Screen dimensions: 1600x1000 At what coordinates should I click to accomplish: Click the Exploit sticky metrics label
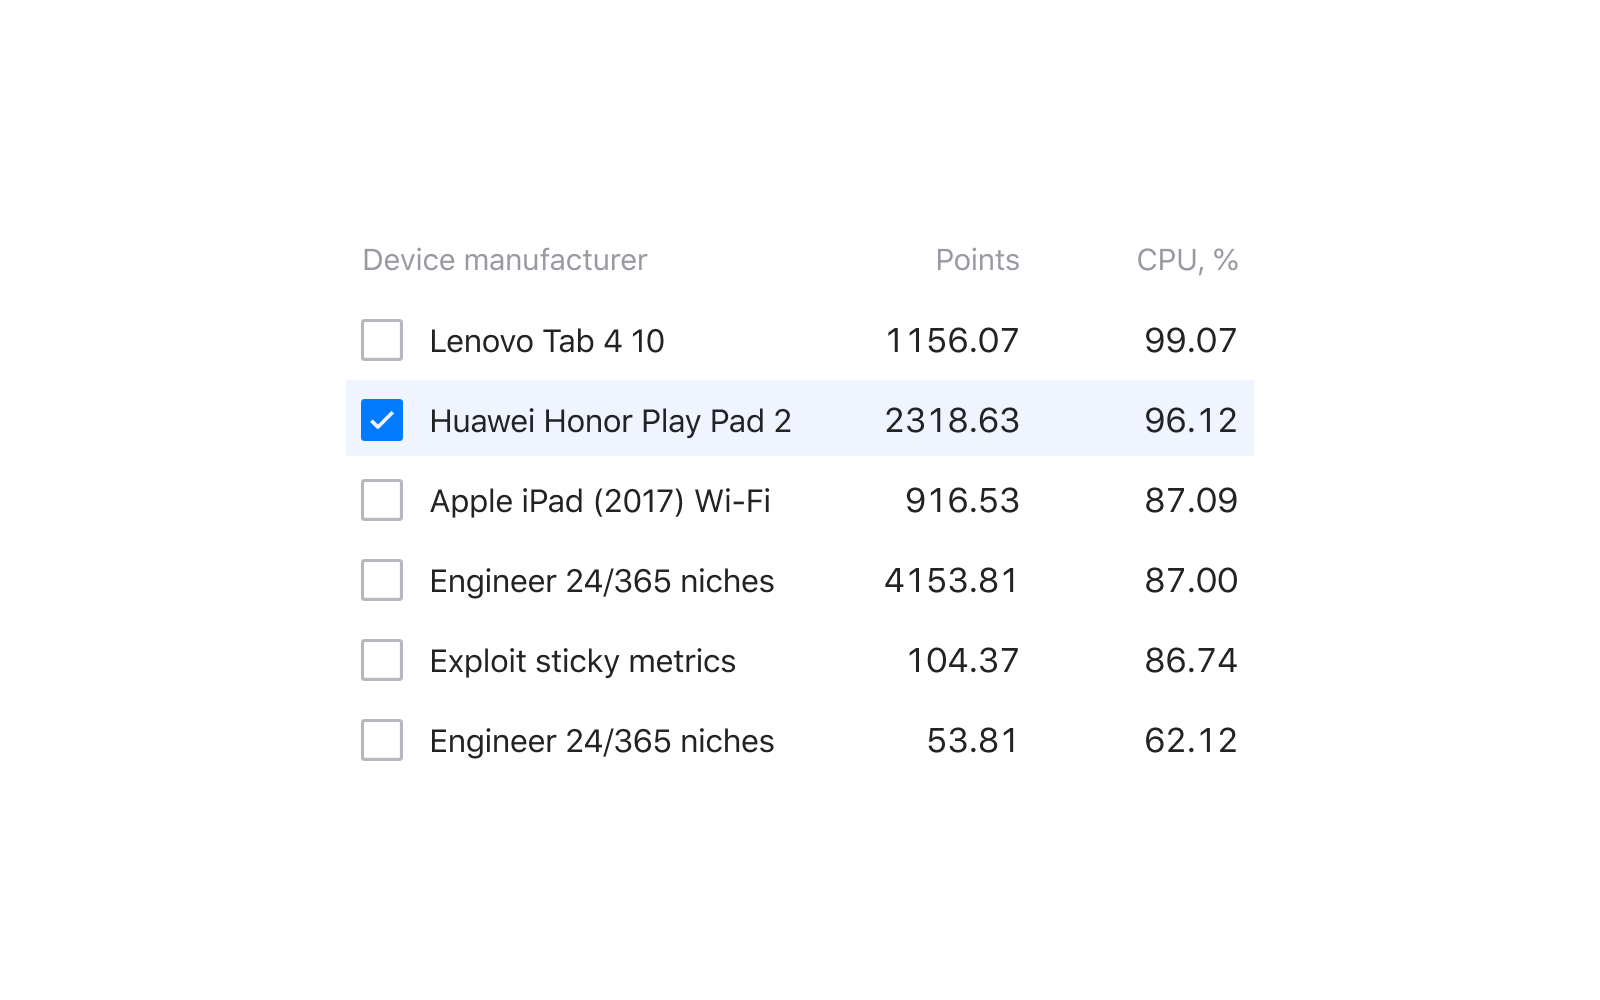click(583, 661)
